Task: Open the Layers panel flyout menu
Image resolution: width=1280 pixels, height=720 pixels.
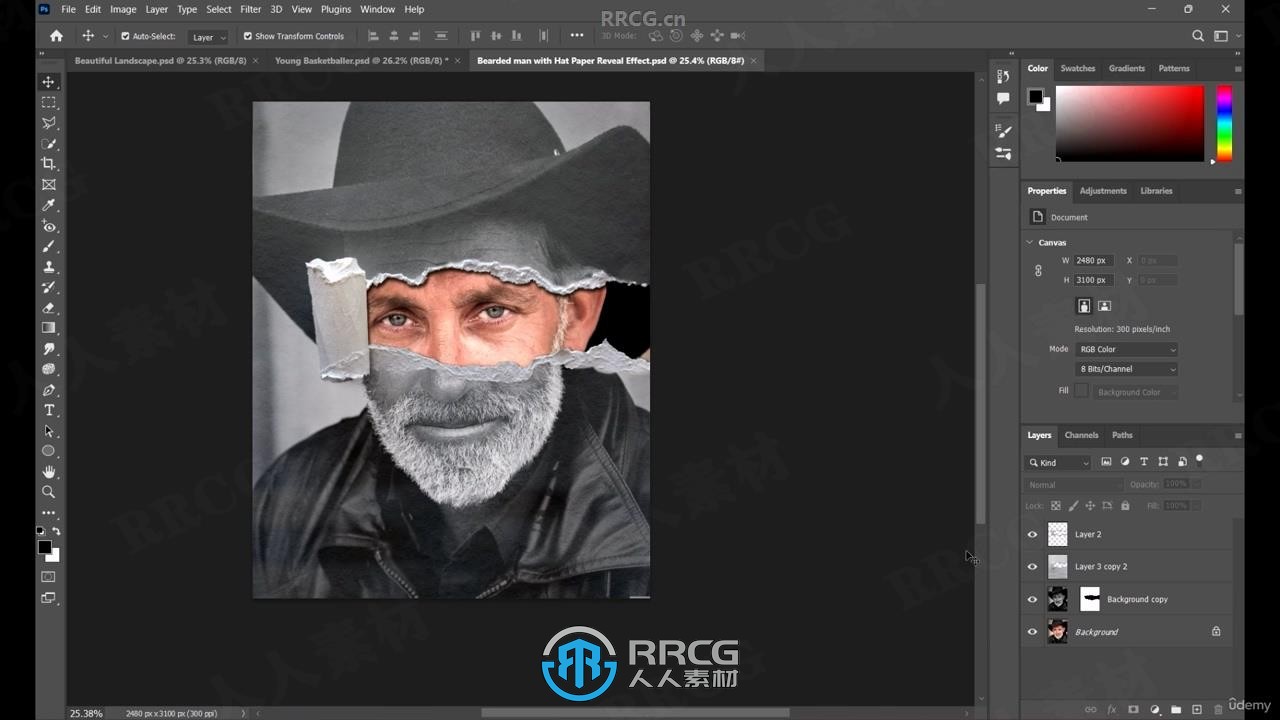Action: [1238, 436]
